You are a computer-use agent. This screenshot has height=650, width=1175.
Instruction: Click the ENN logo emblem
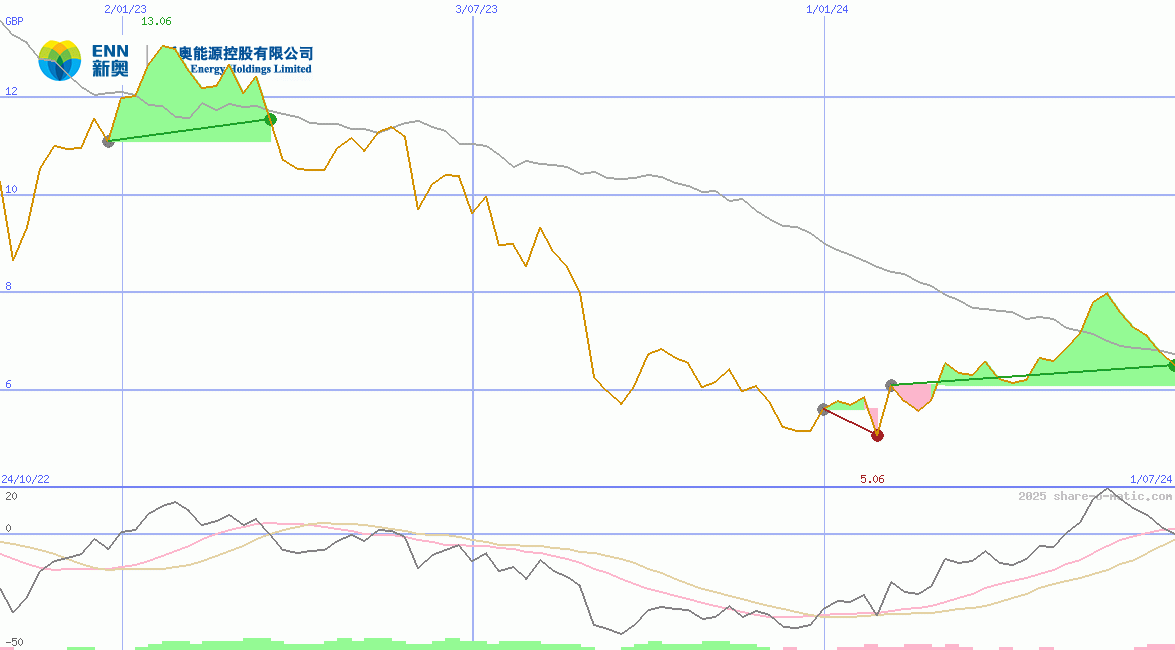pyautogui.click(x=59, y=61)
